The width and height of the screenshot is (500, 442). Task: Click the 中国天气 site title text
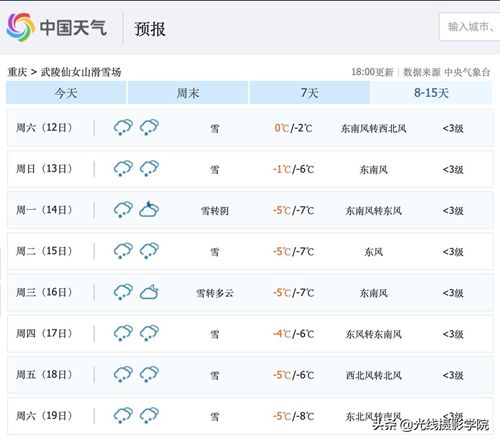click(73, 27)
